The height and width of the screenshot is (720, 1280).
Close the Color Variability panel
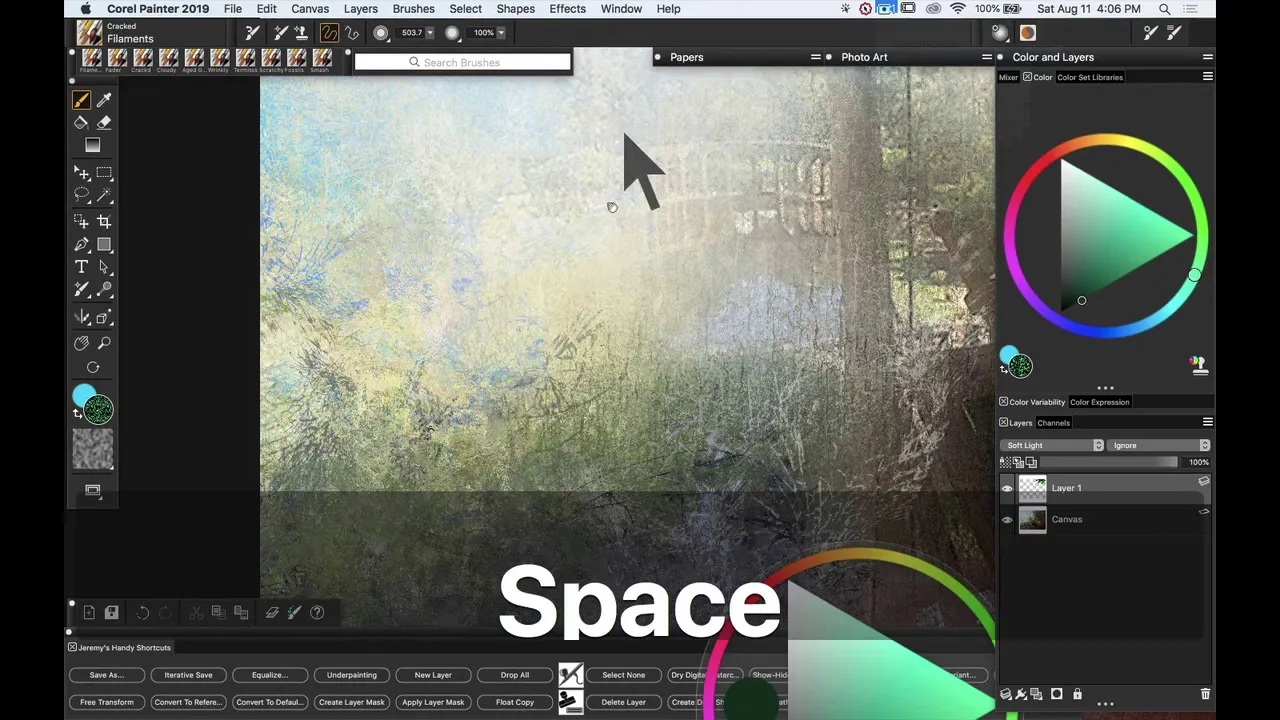[x=1003, y=402]
